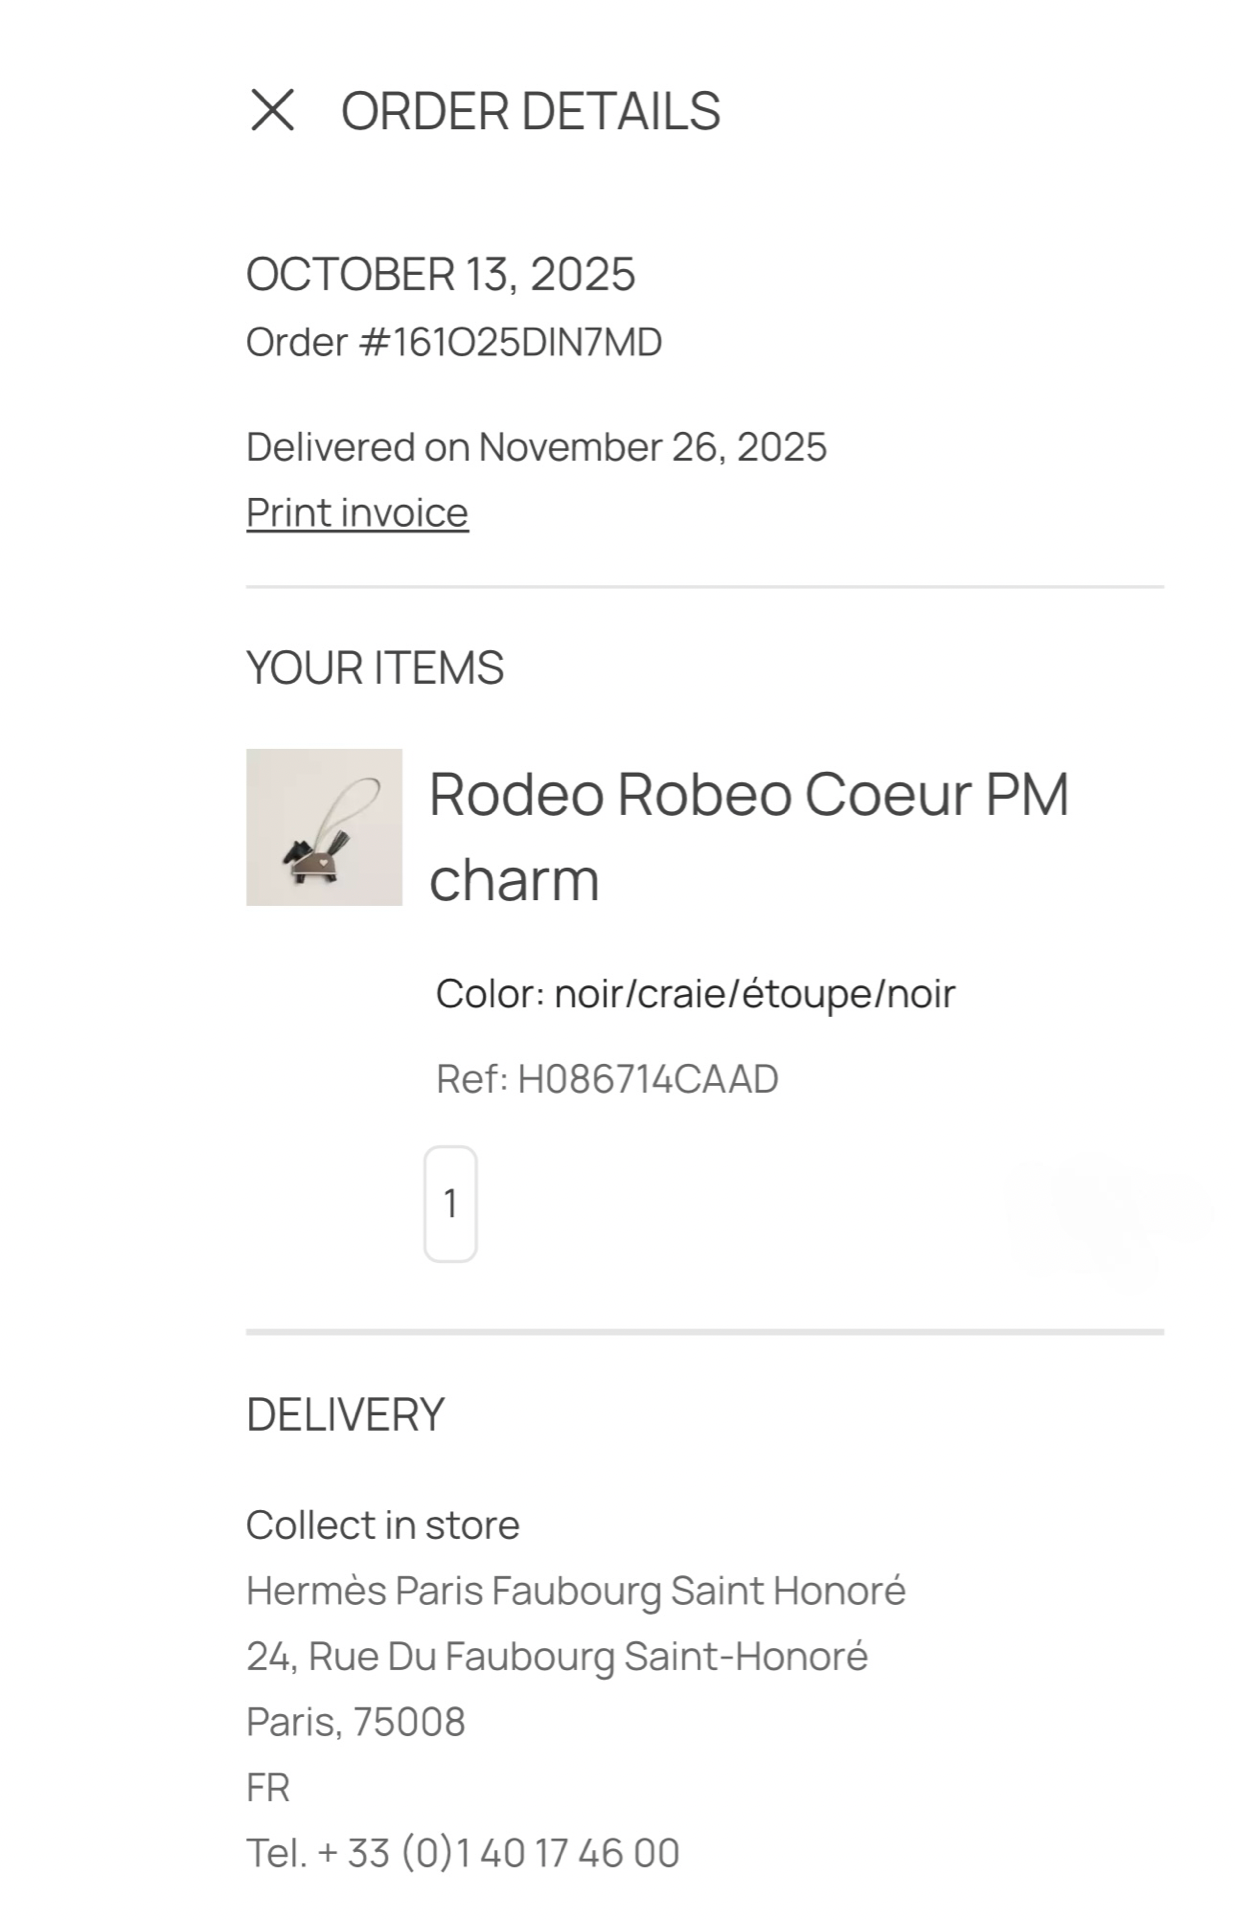The image size is (1235, 1920).
Task: Open the Rodeo charm product thumbnail
Action: pos(324,827)
